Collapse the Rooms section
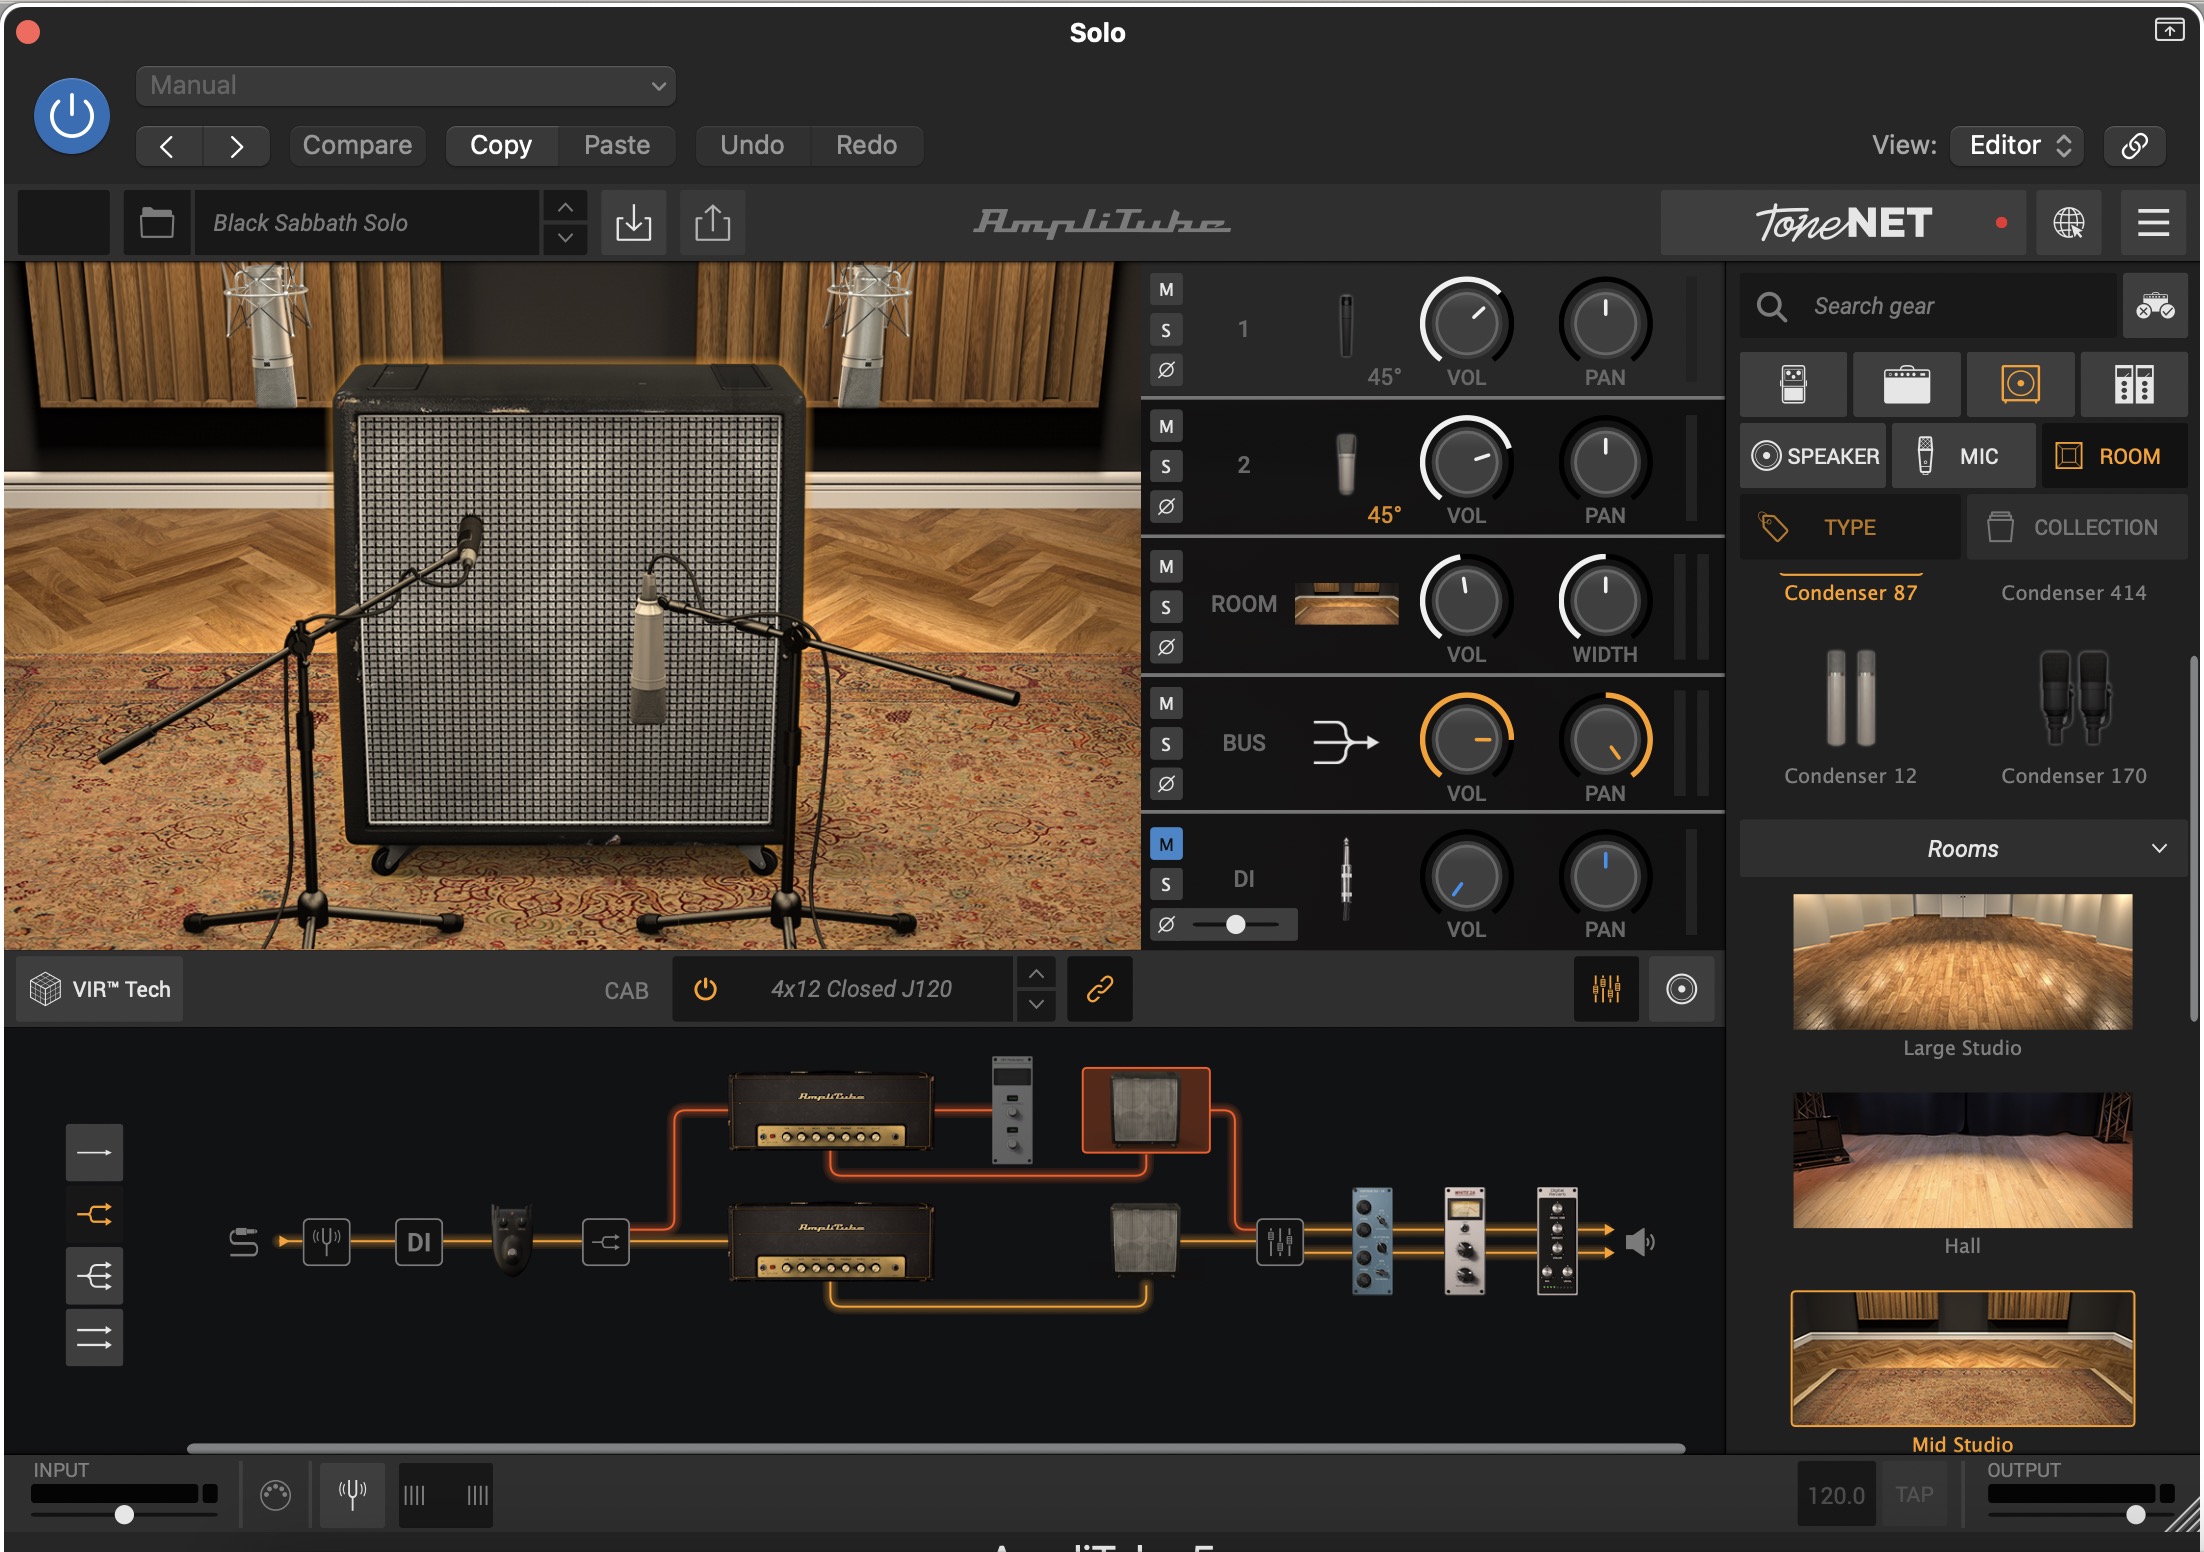 [1963, 849]
